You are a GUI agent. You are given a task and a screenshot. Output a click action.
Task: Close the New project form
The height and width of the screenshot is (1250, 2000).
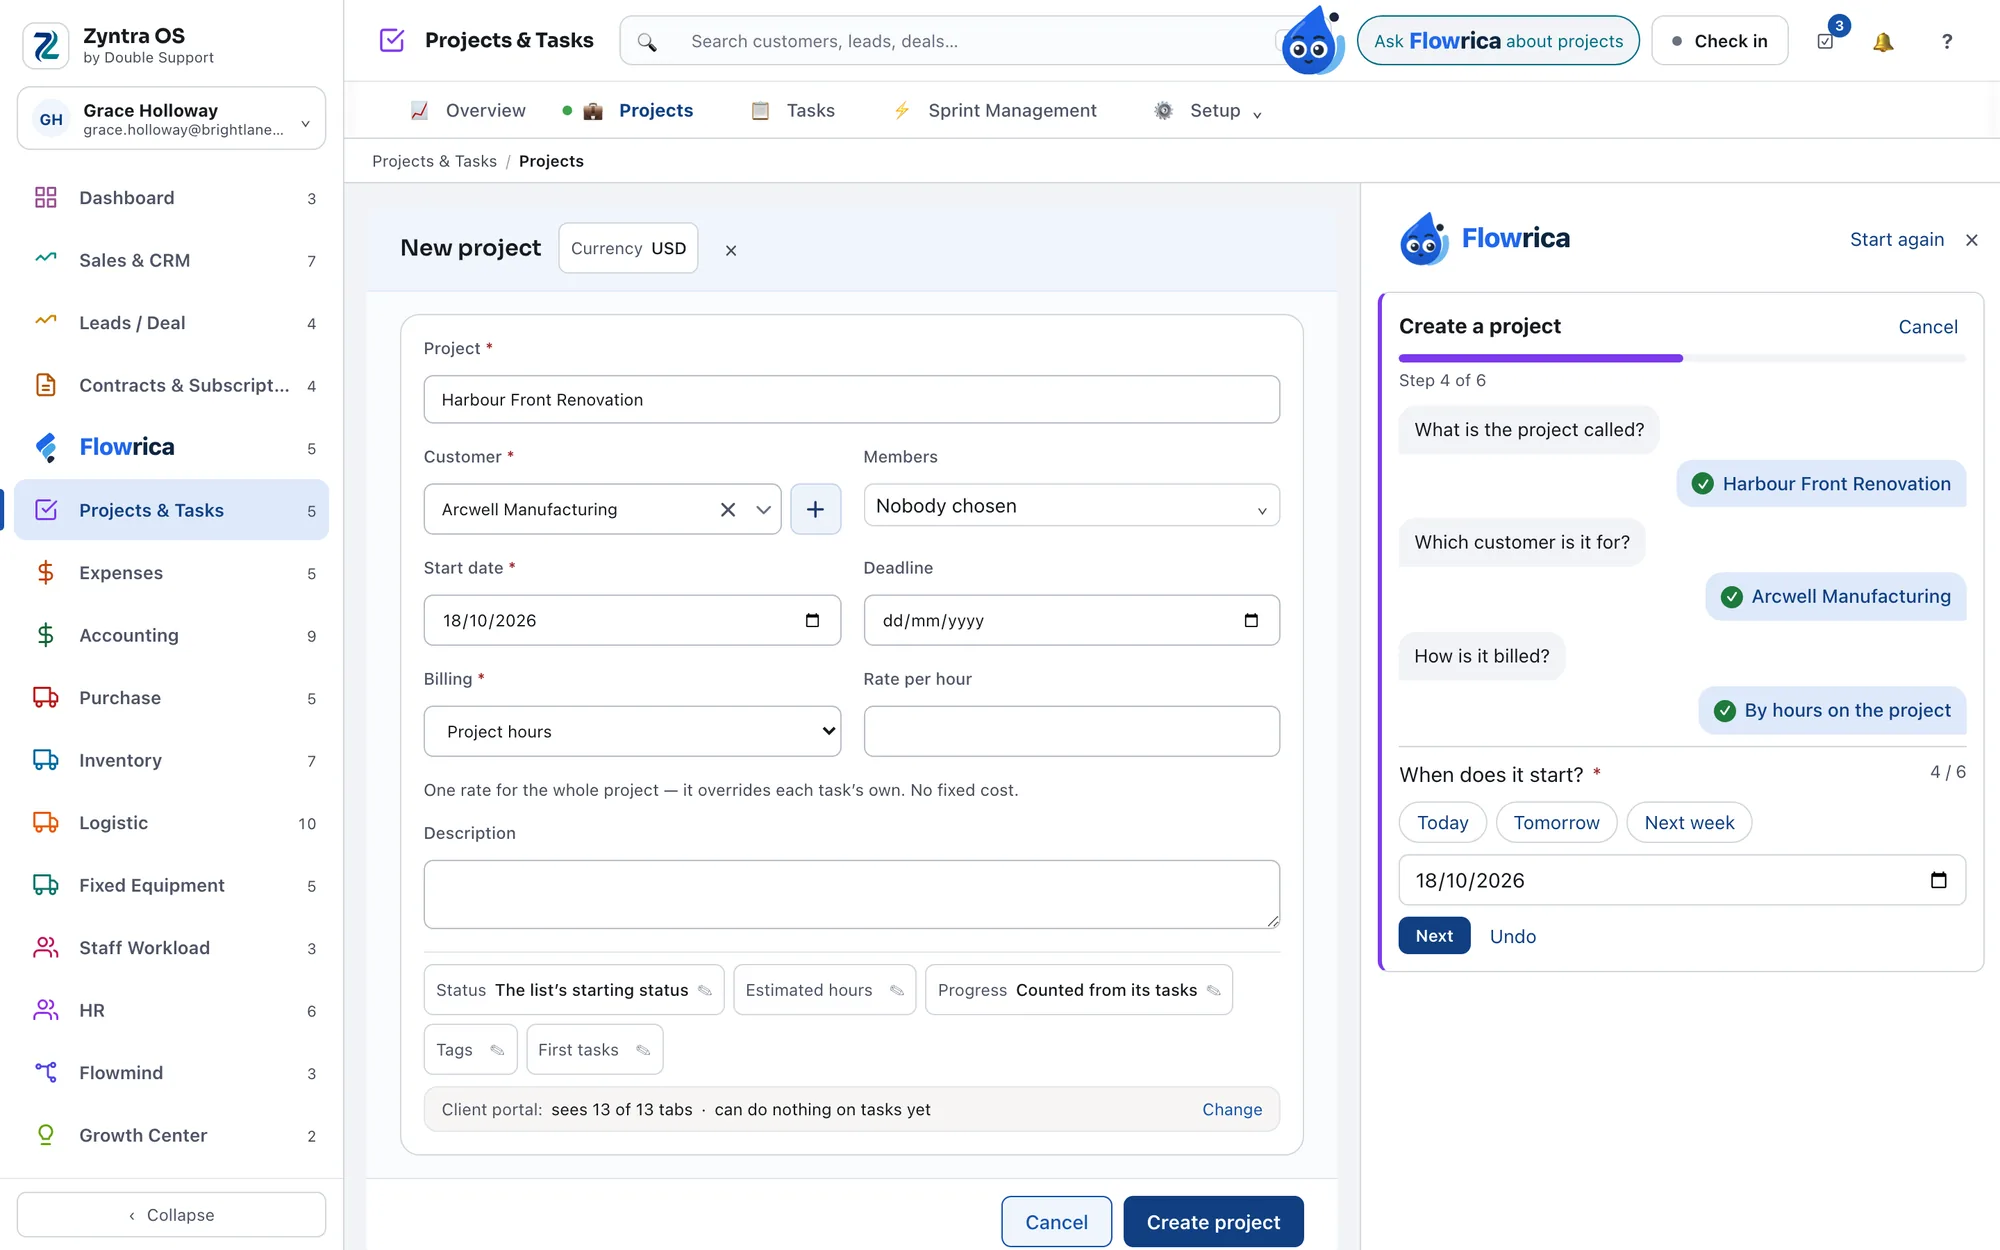pos(731,250)
